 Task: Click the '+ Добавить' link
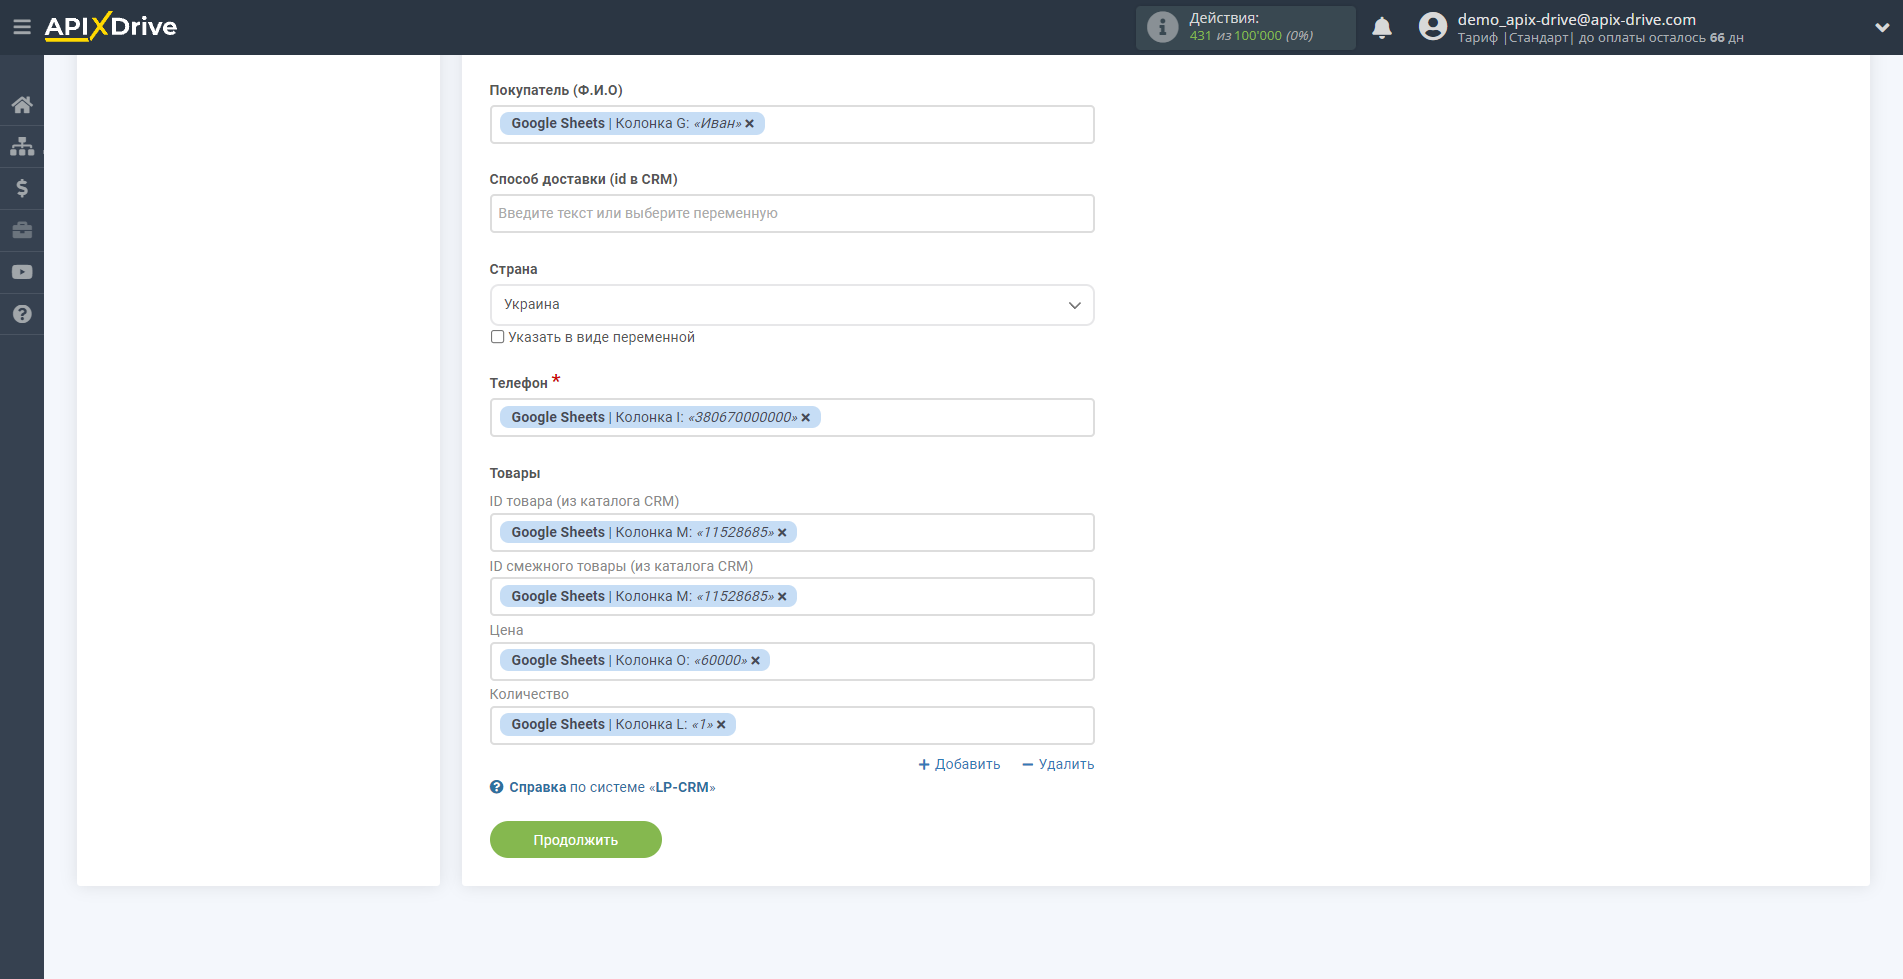[959, 764]
